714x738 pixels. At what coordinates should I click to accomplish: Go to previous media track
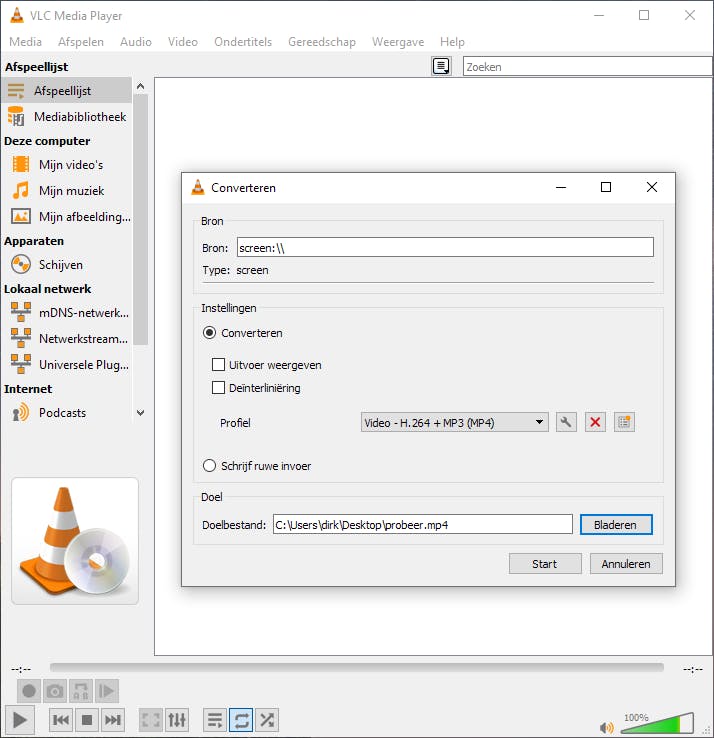61,720
